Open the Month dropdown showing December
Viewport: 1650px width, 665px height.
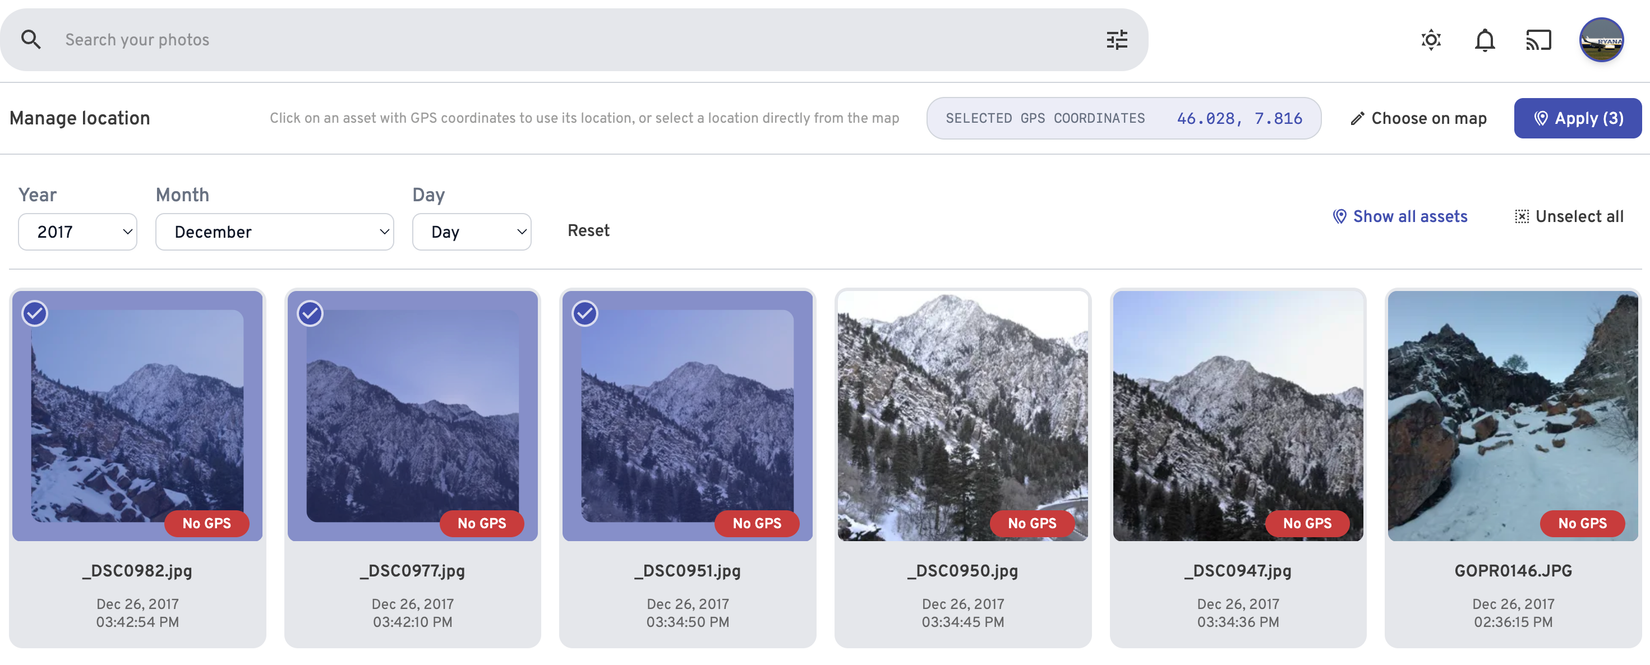[274, 231]
